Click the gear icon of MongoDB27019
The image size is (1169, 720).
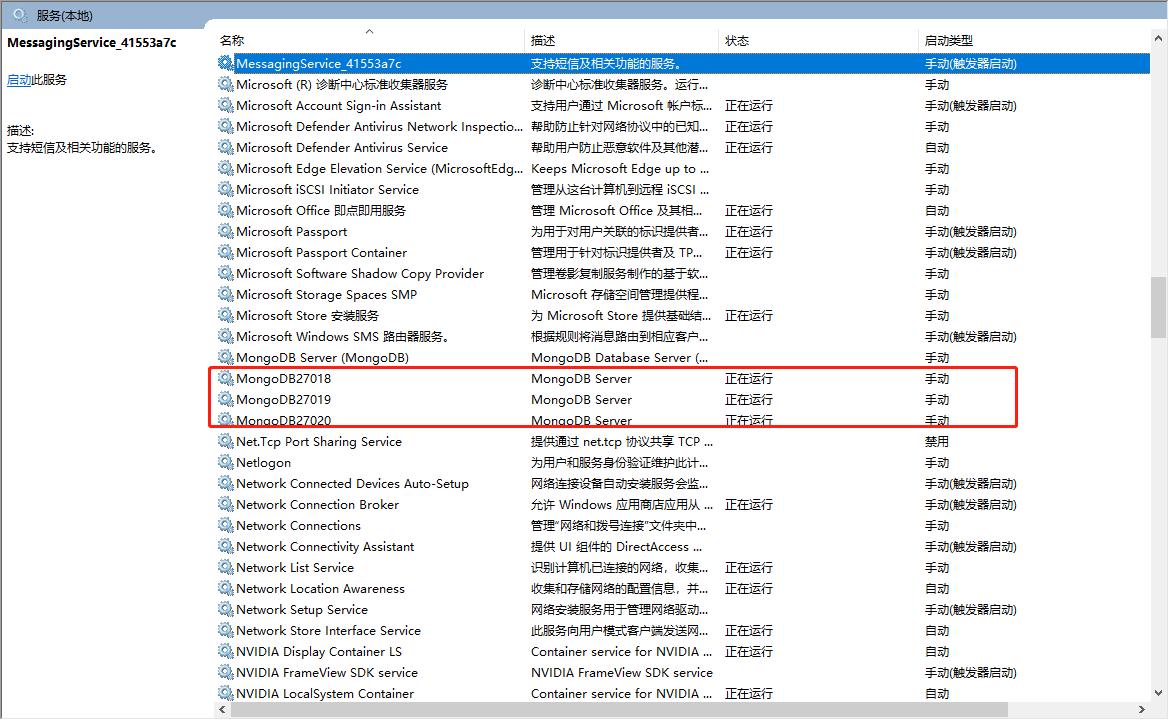(226, 400)
